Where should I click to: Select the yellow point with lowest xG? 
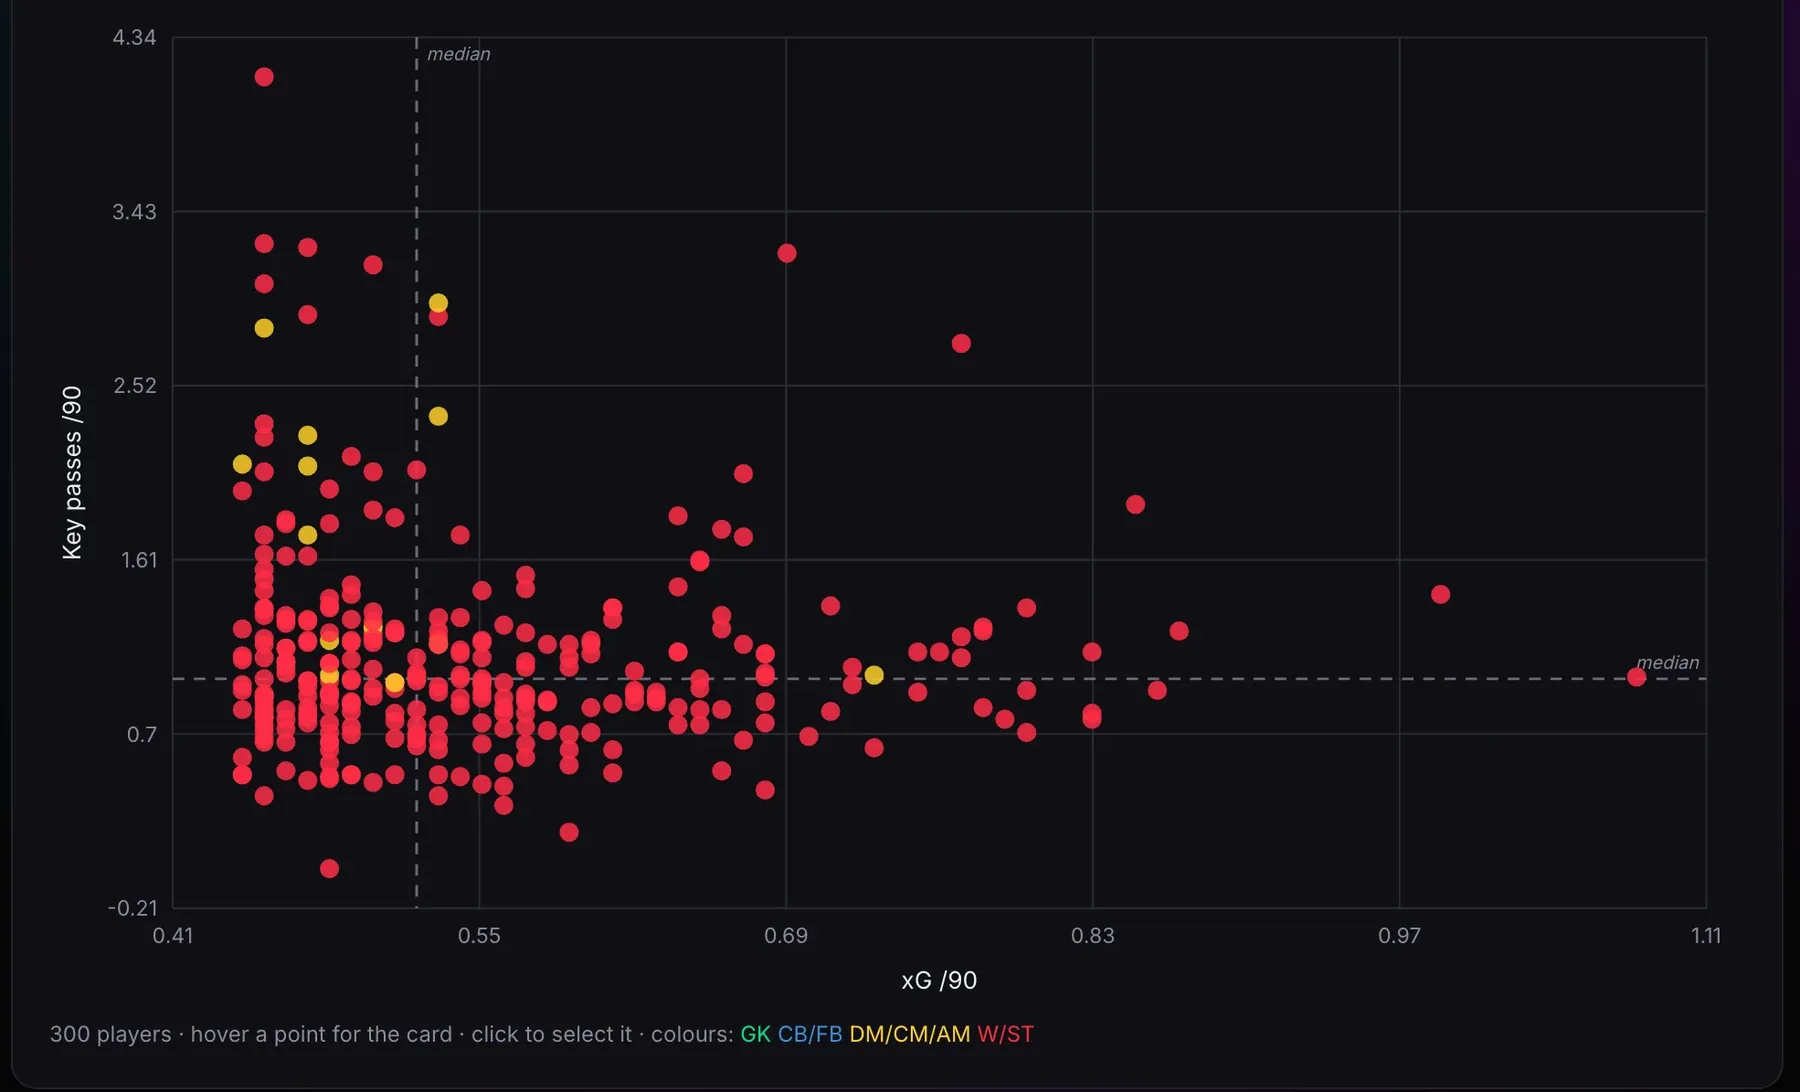click(242, 464)
